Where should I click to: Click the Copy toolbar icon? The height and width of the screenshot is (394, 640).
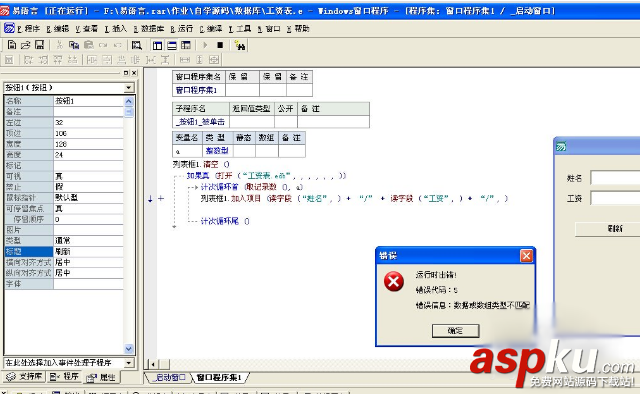click(74, 45)
